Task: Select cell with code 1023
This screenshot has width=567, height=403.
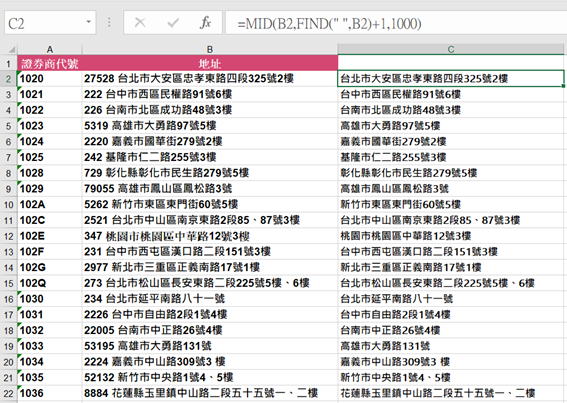Action: pyautogui.click(x=50, y=126)
